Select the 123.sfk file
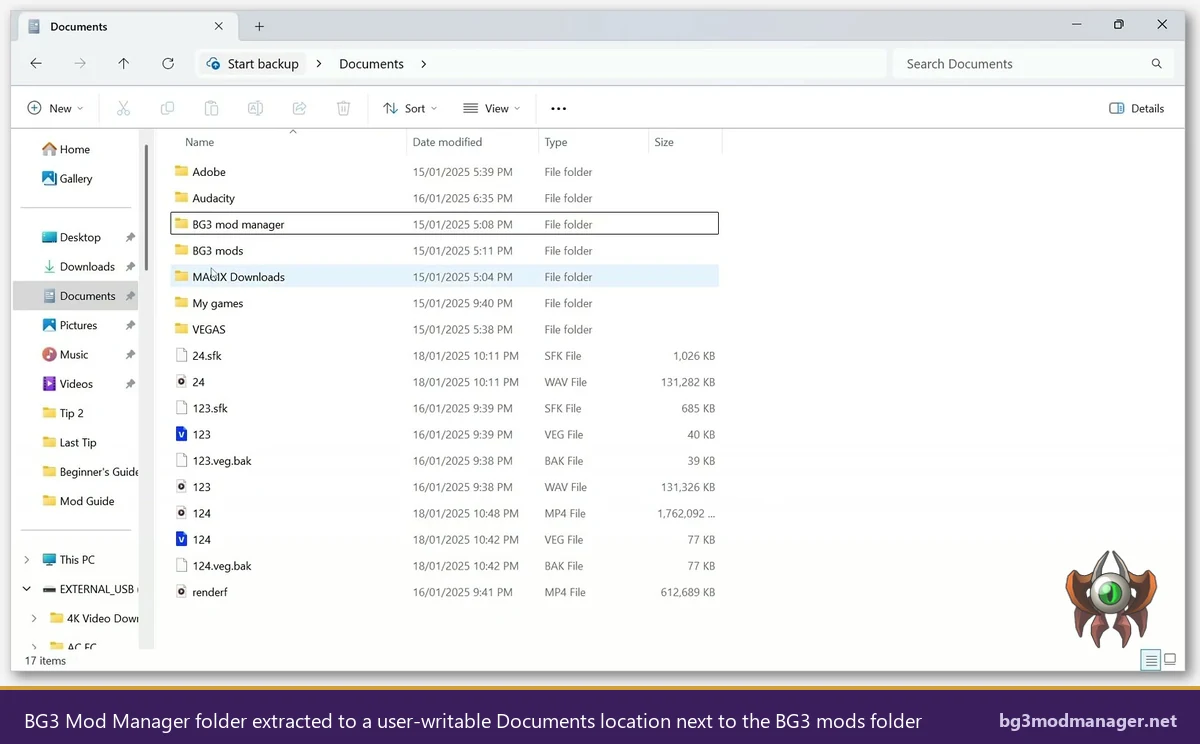Screen dimensions: 1200x744 coord(444,408)
